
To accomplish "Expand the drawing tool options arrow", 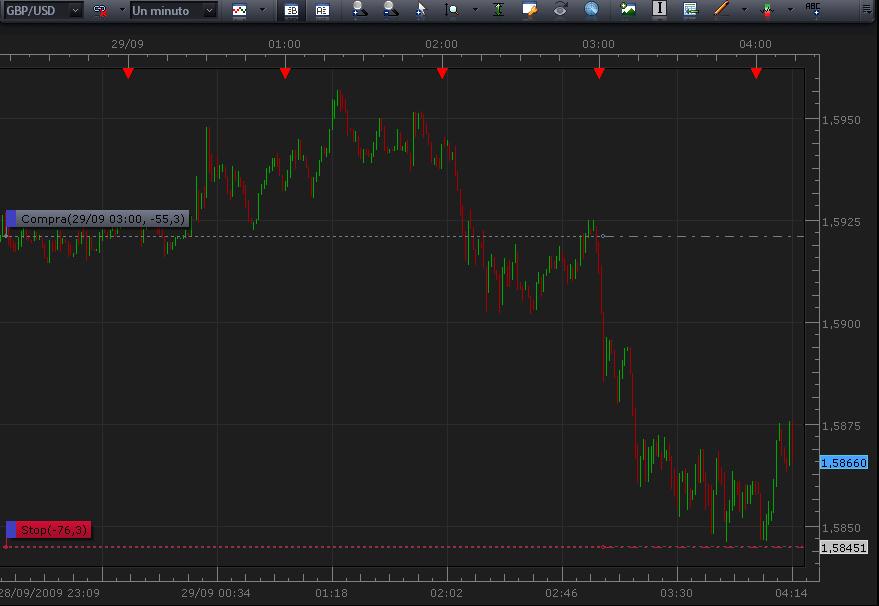I will 744,10.
